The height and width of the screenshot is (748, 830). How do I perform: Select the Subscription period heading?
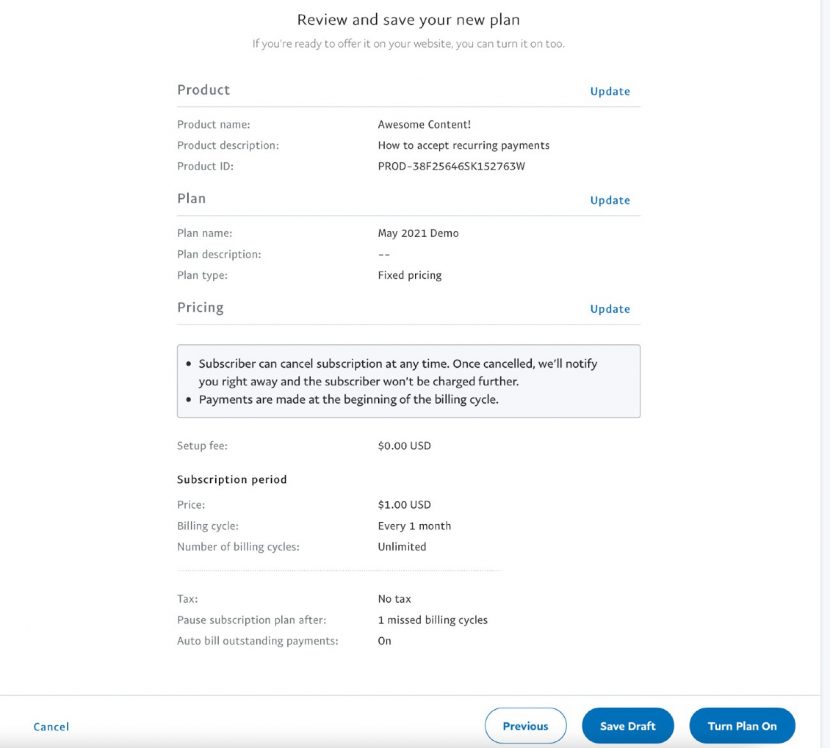[232, 479]
